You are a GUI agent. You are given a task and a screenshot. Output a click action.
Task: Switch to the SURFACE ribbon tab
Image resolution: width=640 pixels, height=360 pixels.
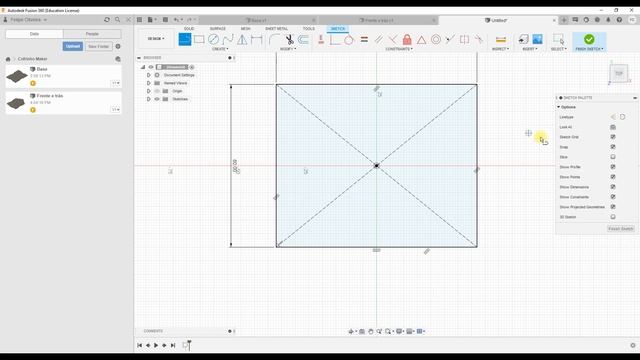click(x=218, y=29)
